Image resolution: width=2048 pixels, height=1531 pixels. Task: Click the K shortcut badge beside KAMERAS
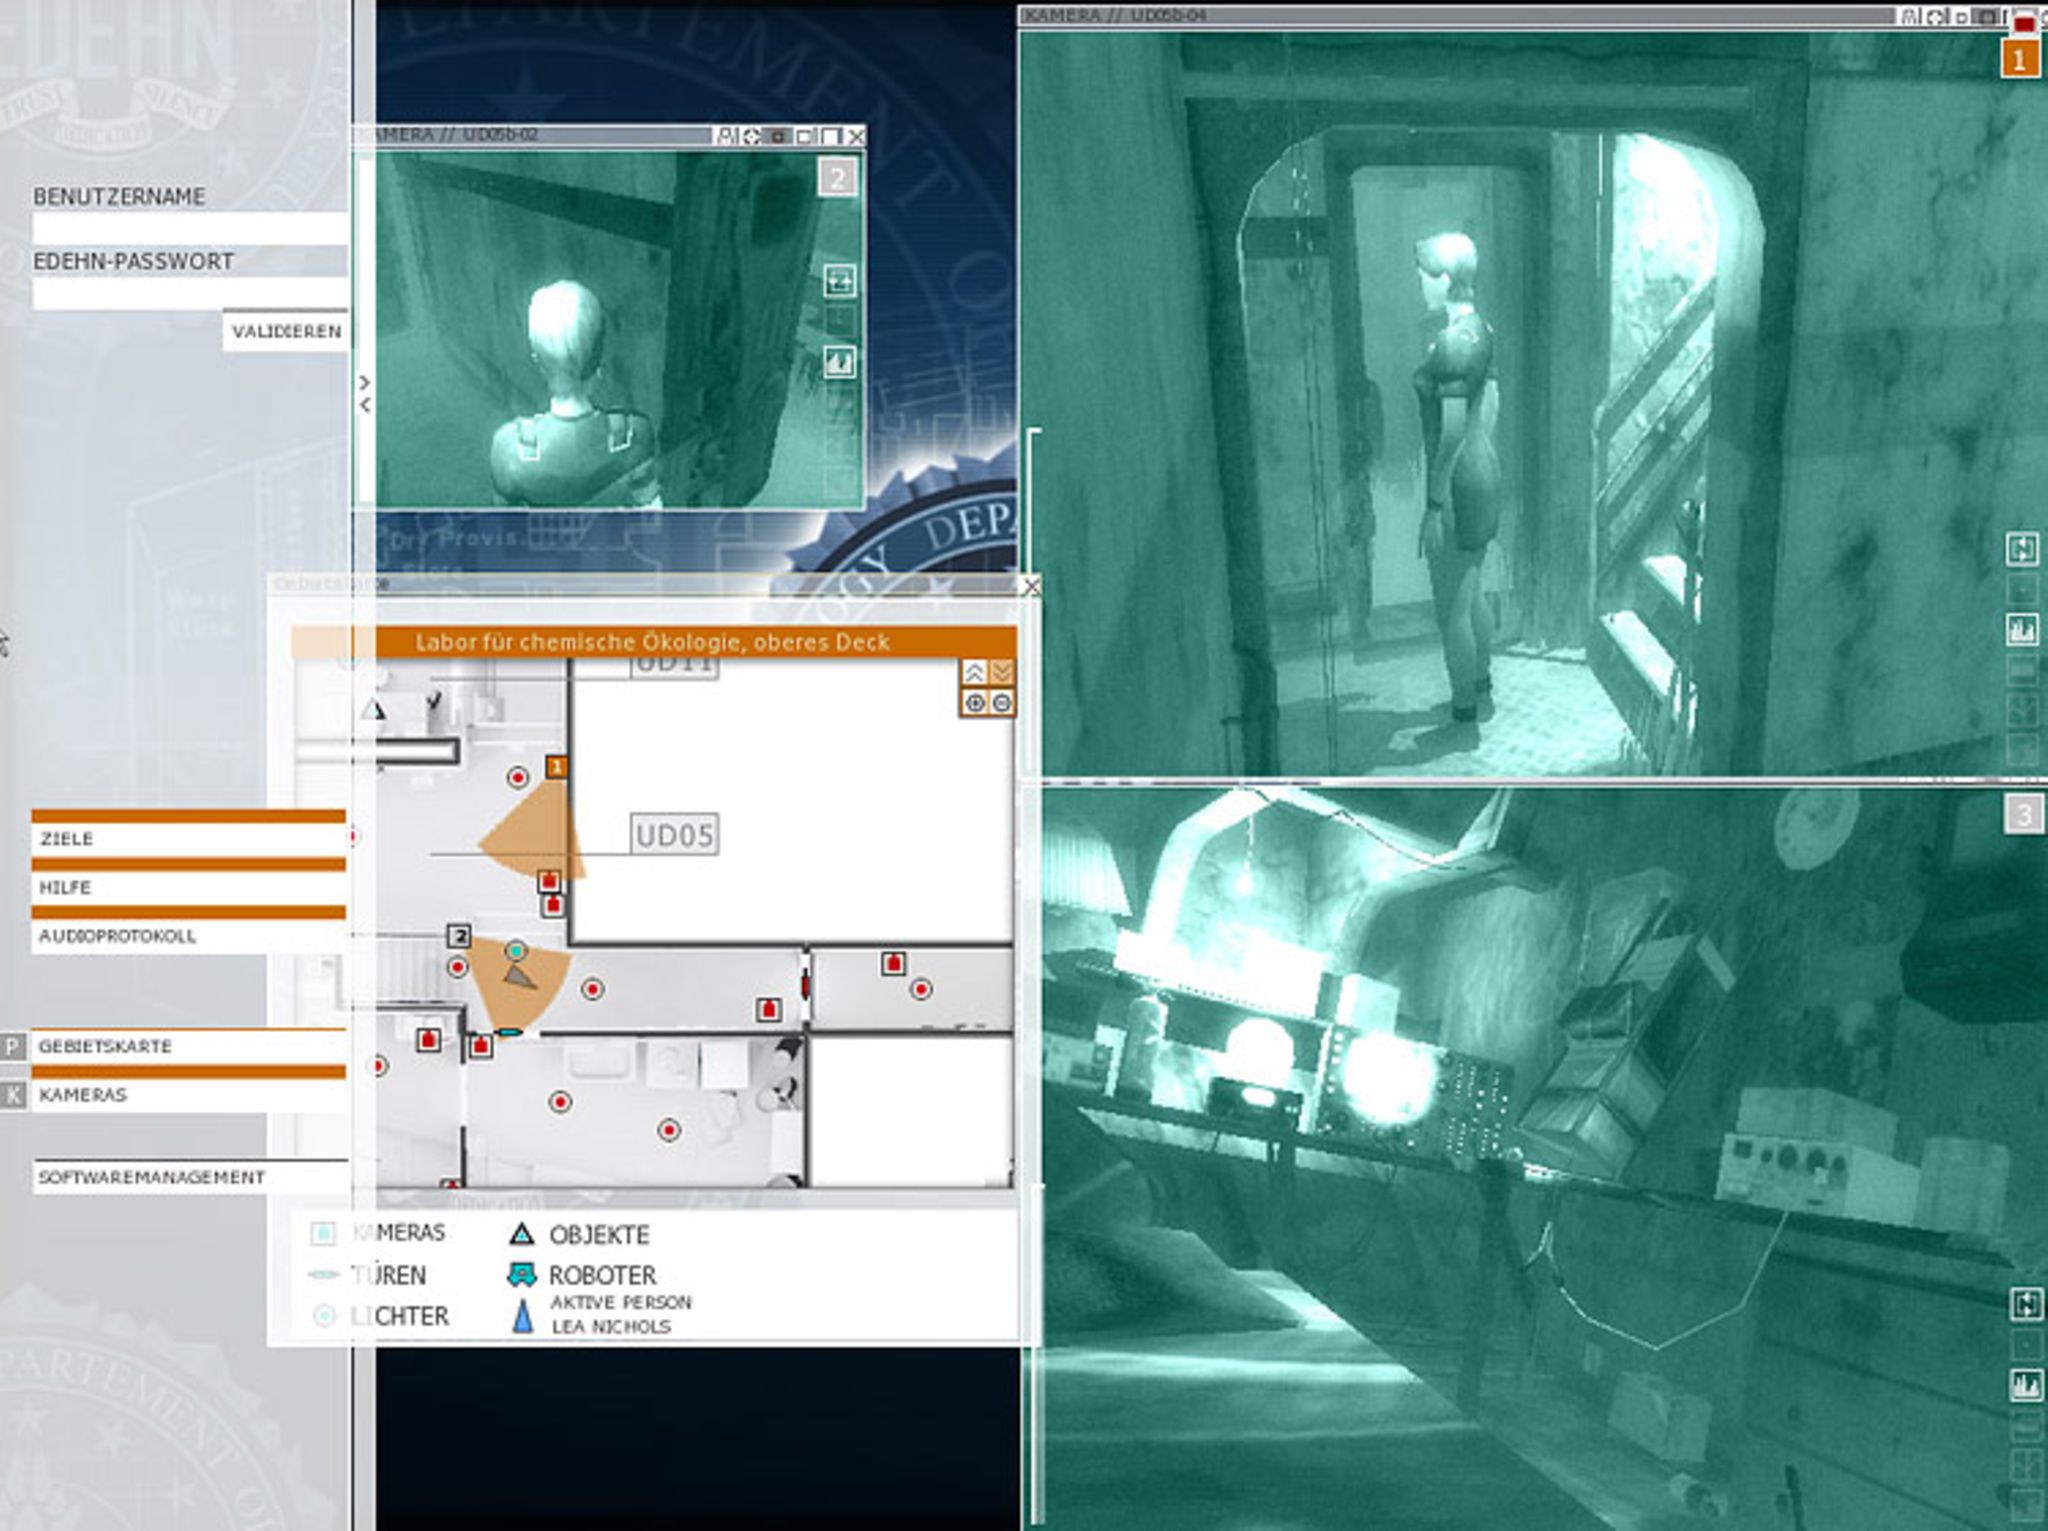pyautogui.click(x=12, y=1096)
